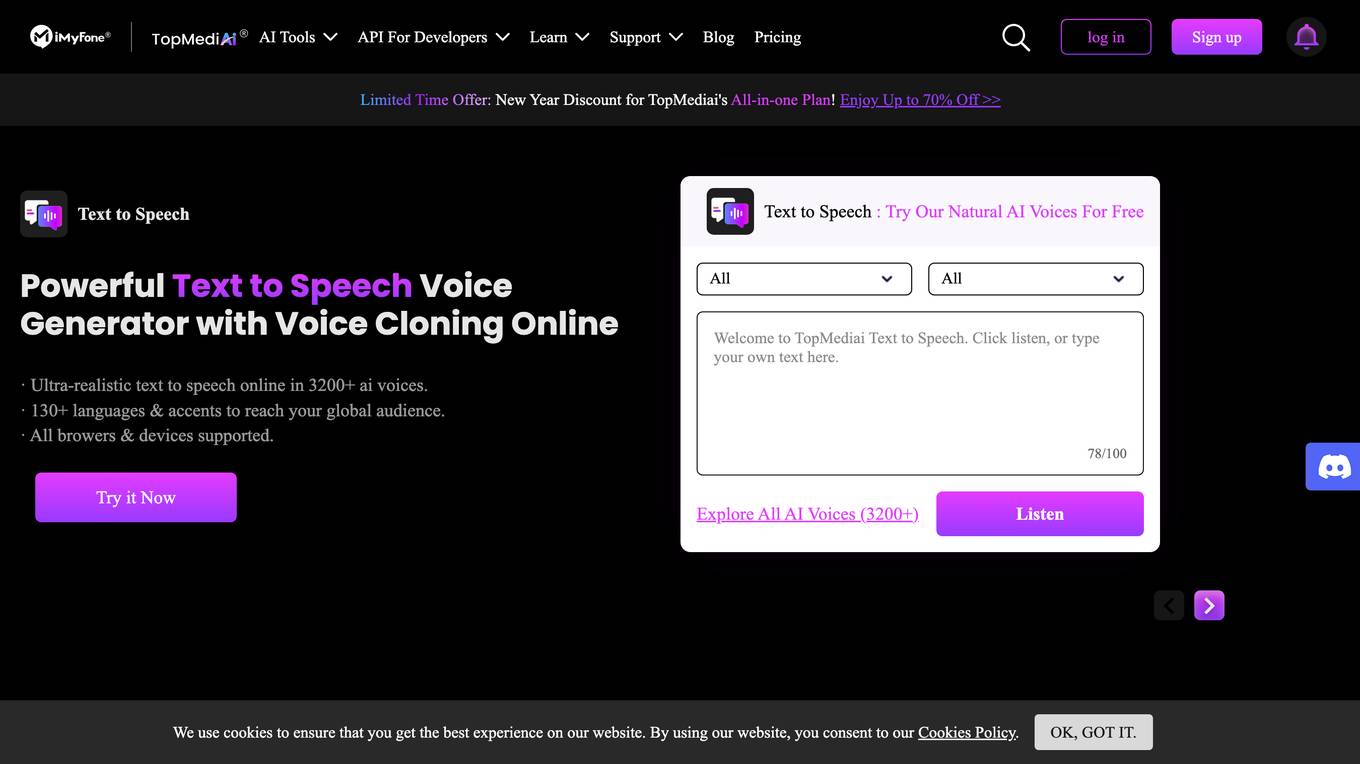The height and width of the screenshot is (764, 1360).
Task: Accept cookies with OK, GOT IT
Action: 1093,733
